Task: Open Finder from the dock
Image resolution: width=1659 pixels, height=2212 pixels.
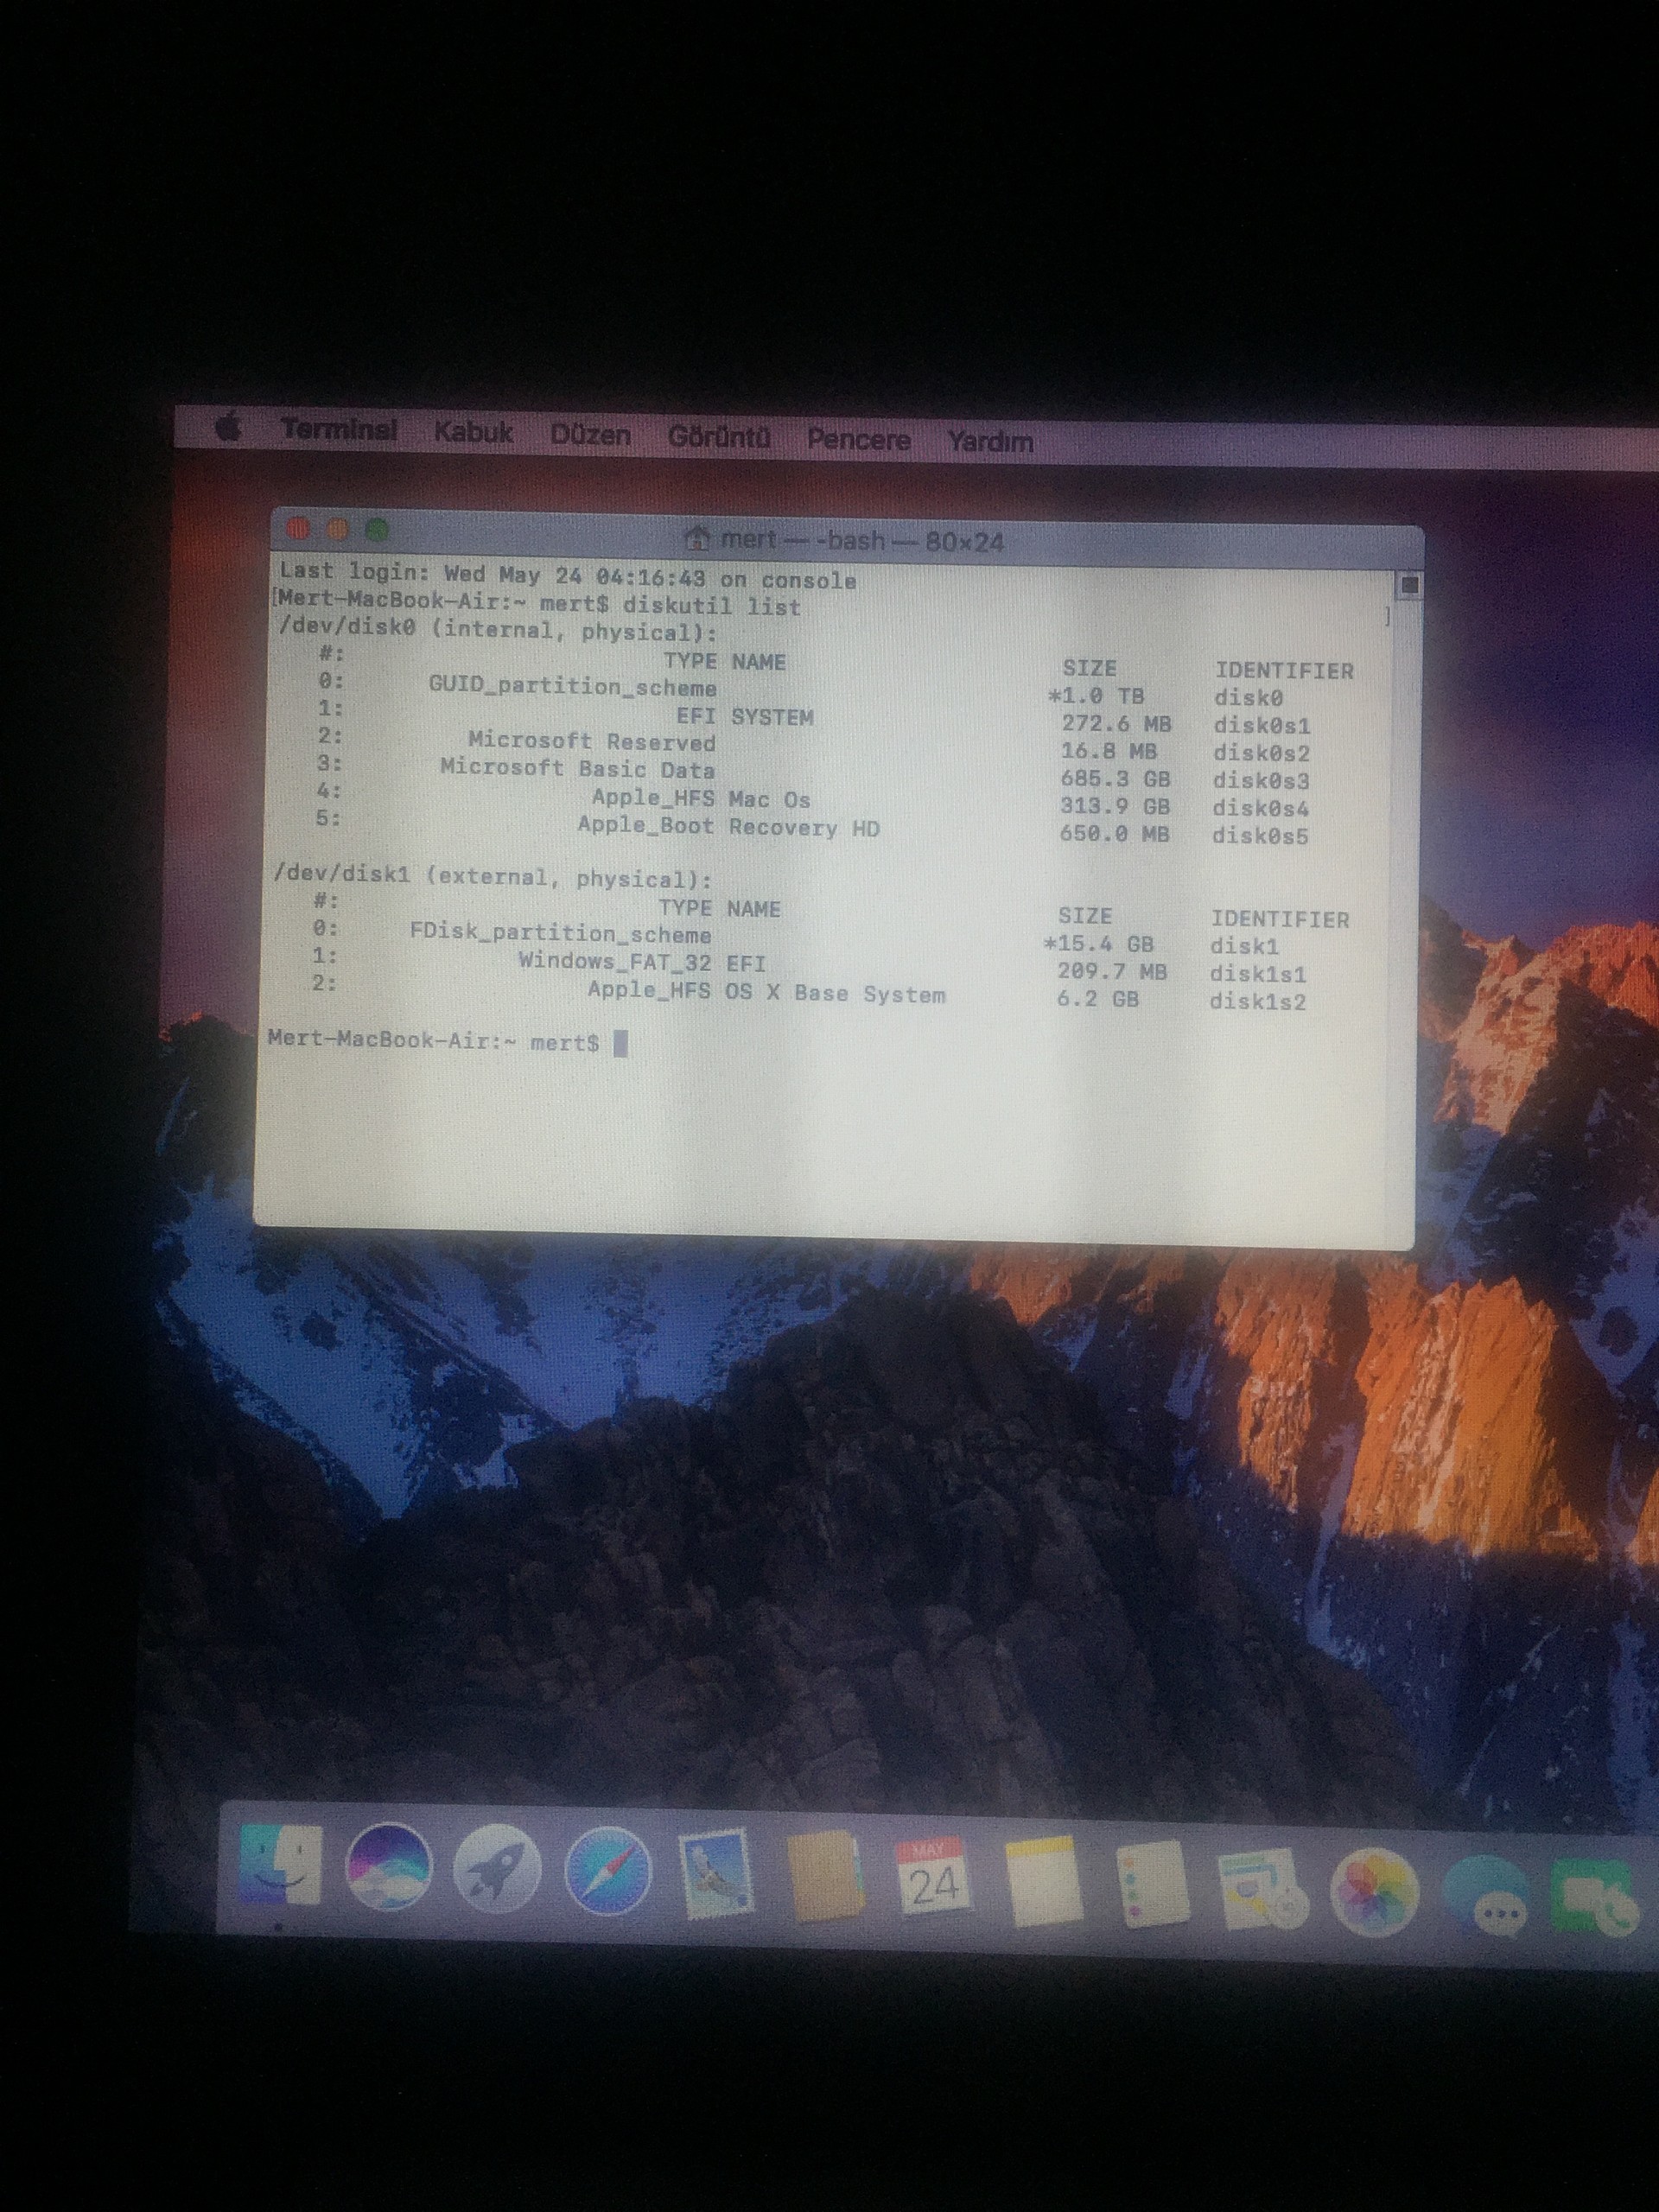Action: [x=281, y=1864]
